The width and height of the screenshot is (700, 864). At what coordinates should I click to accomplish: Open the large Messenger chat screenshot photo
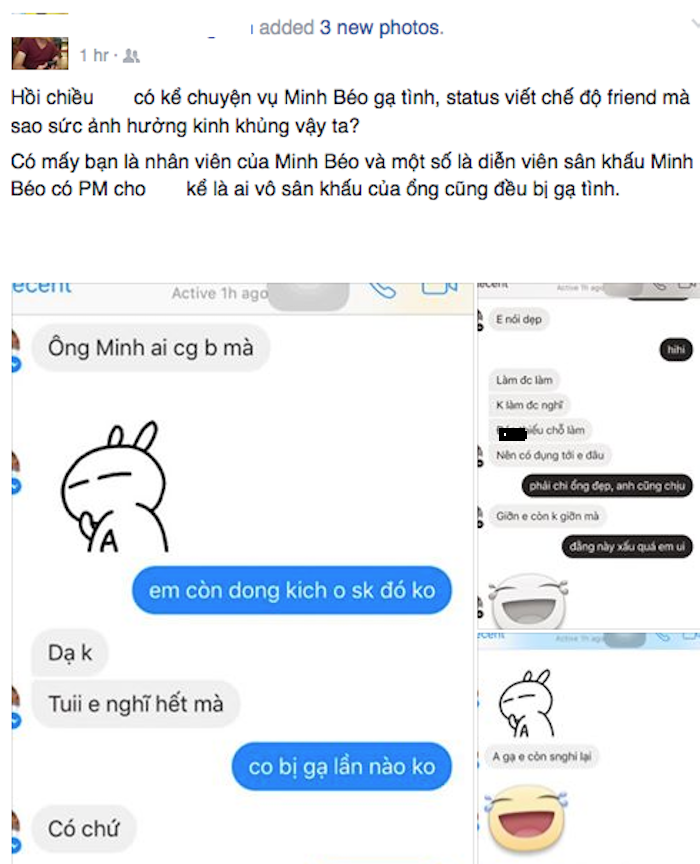[243, 573]
